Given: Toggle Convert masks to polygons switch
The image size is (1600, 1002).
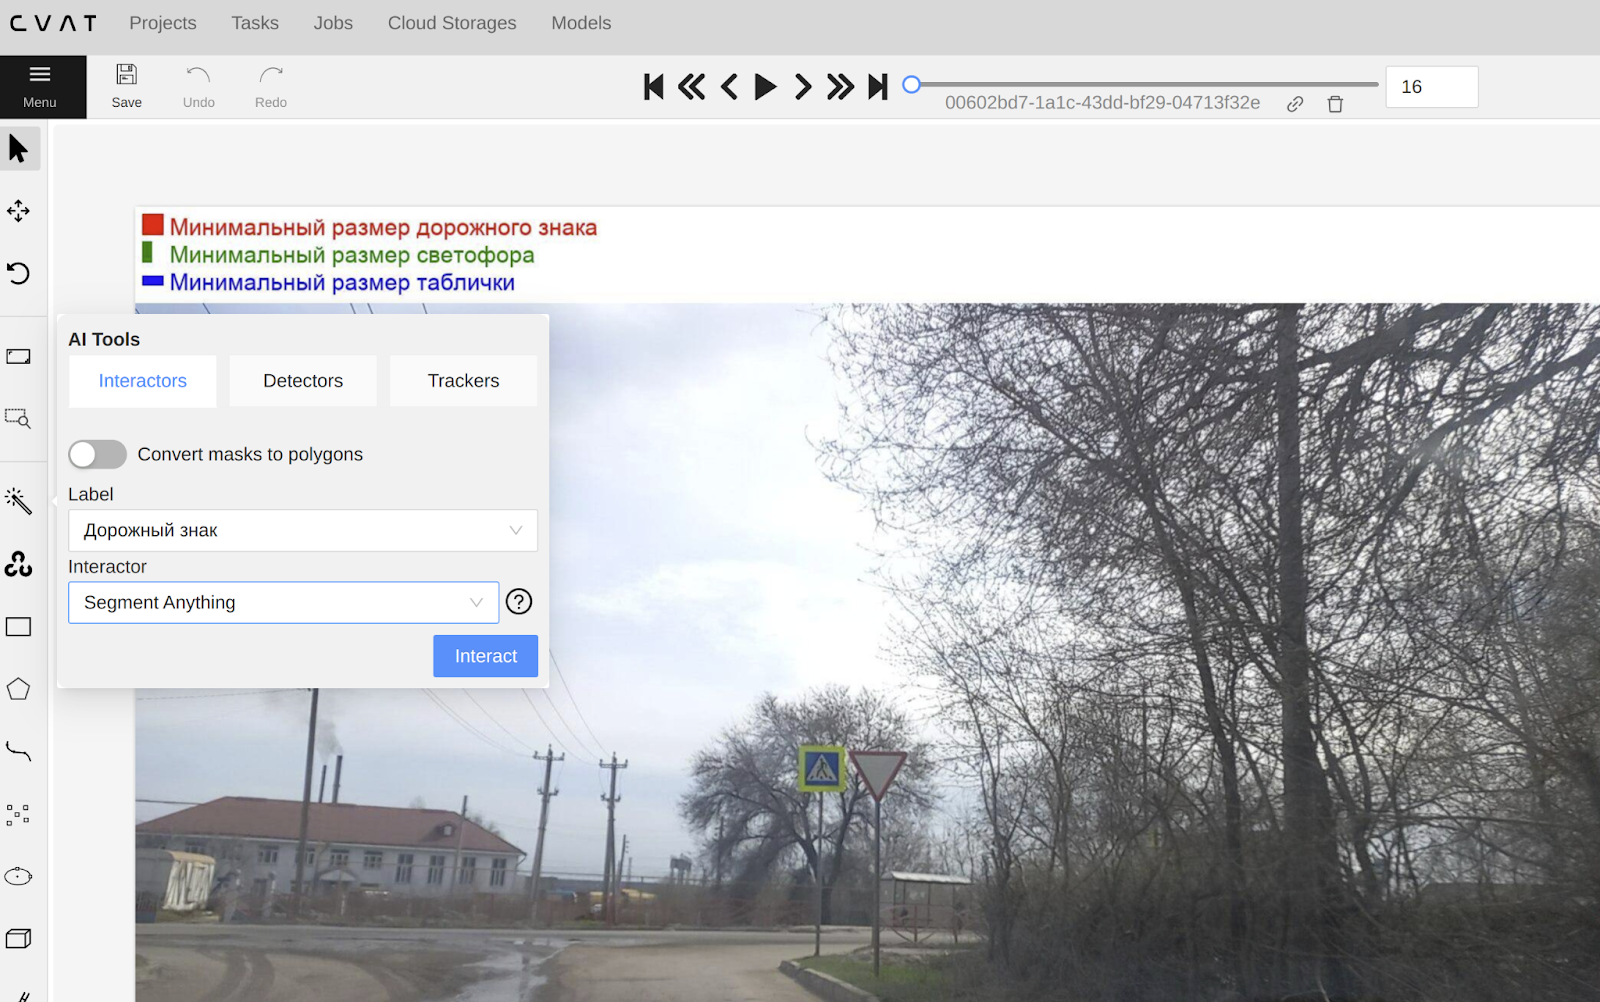Looking at the screenshot, I should 98,454.
